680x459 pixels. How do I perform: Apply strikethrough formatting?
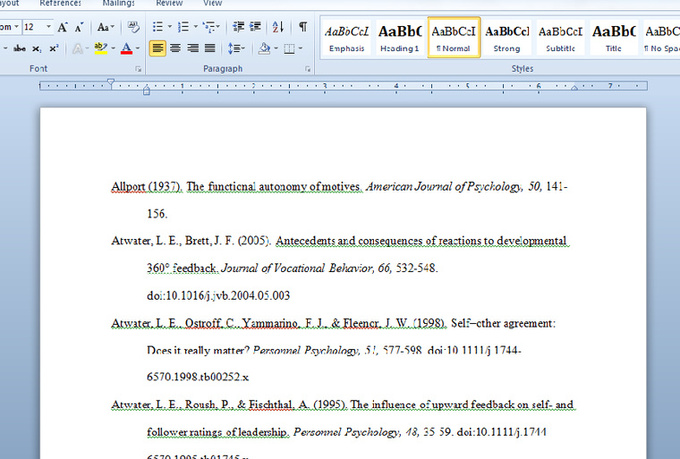(x=20, y=48)
